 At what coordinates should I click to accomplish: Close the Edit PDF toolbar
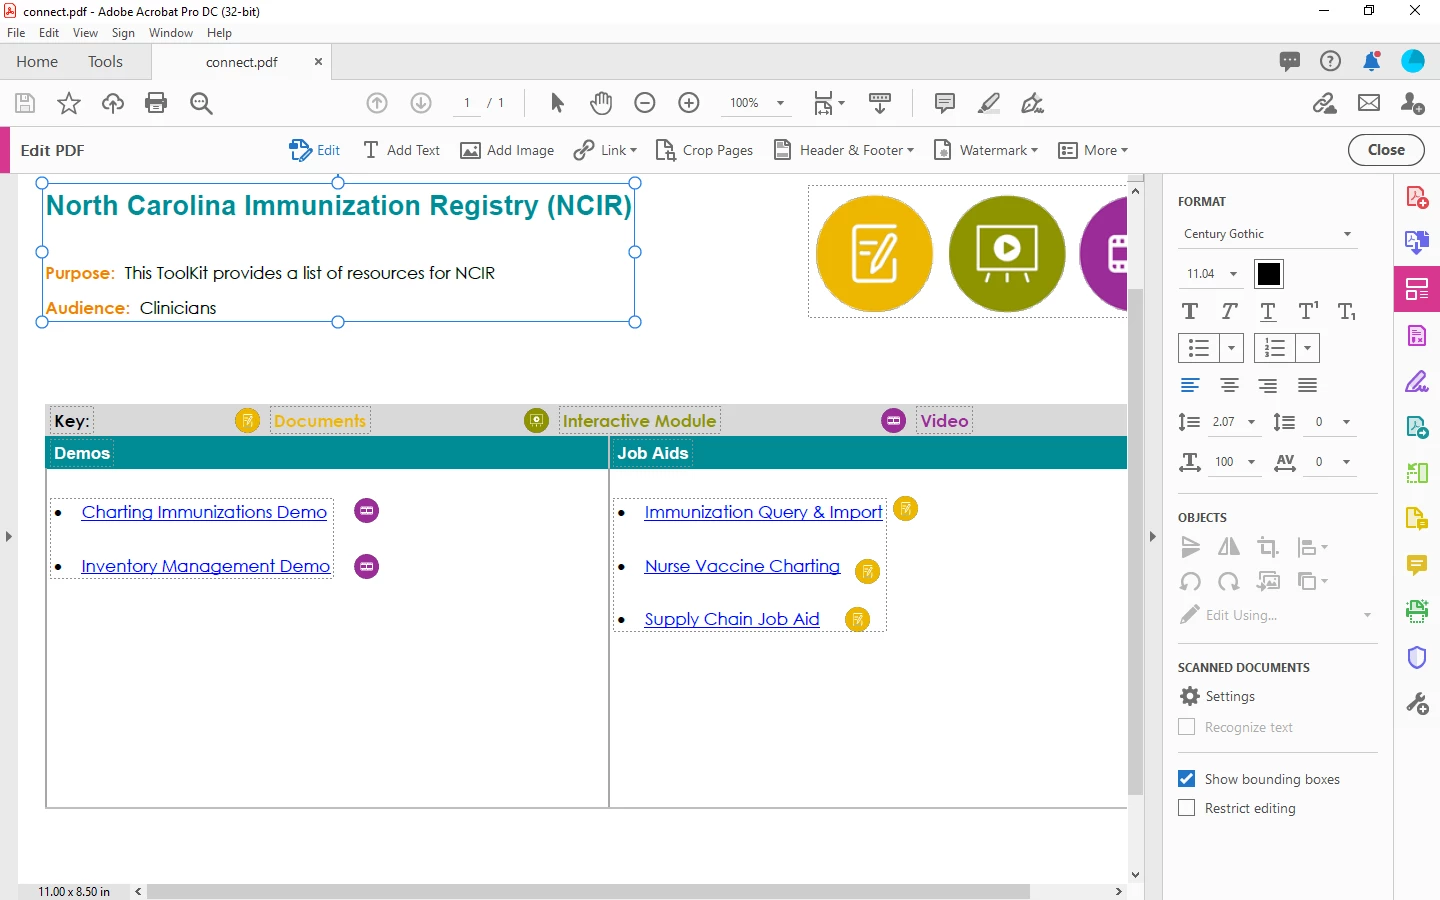1386,150
